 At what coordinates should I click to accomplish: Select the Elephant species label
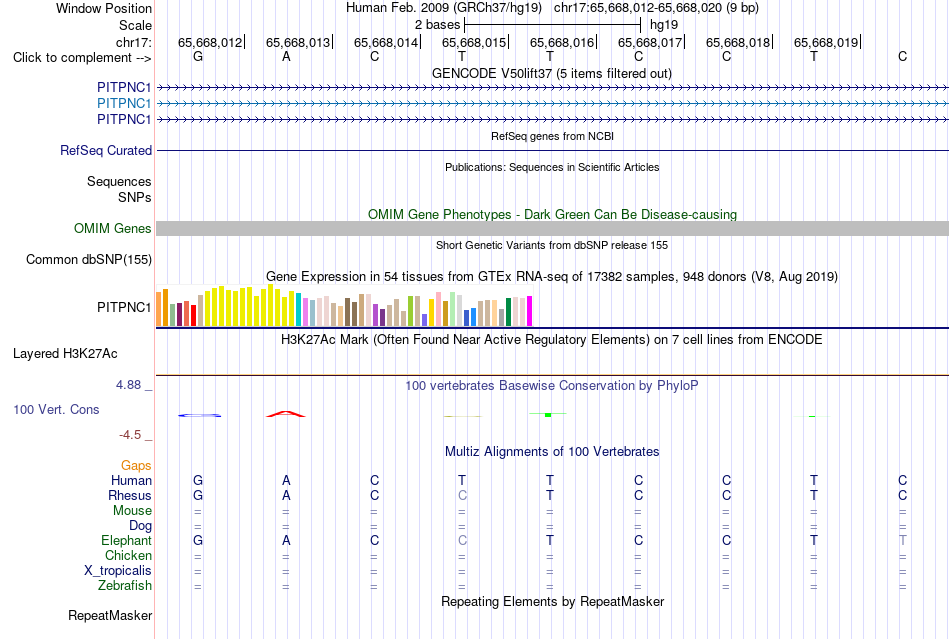[126, 540]
